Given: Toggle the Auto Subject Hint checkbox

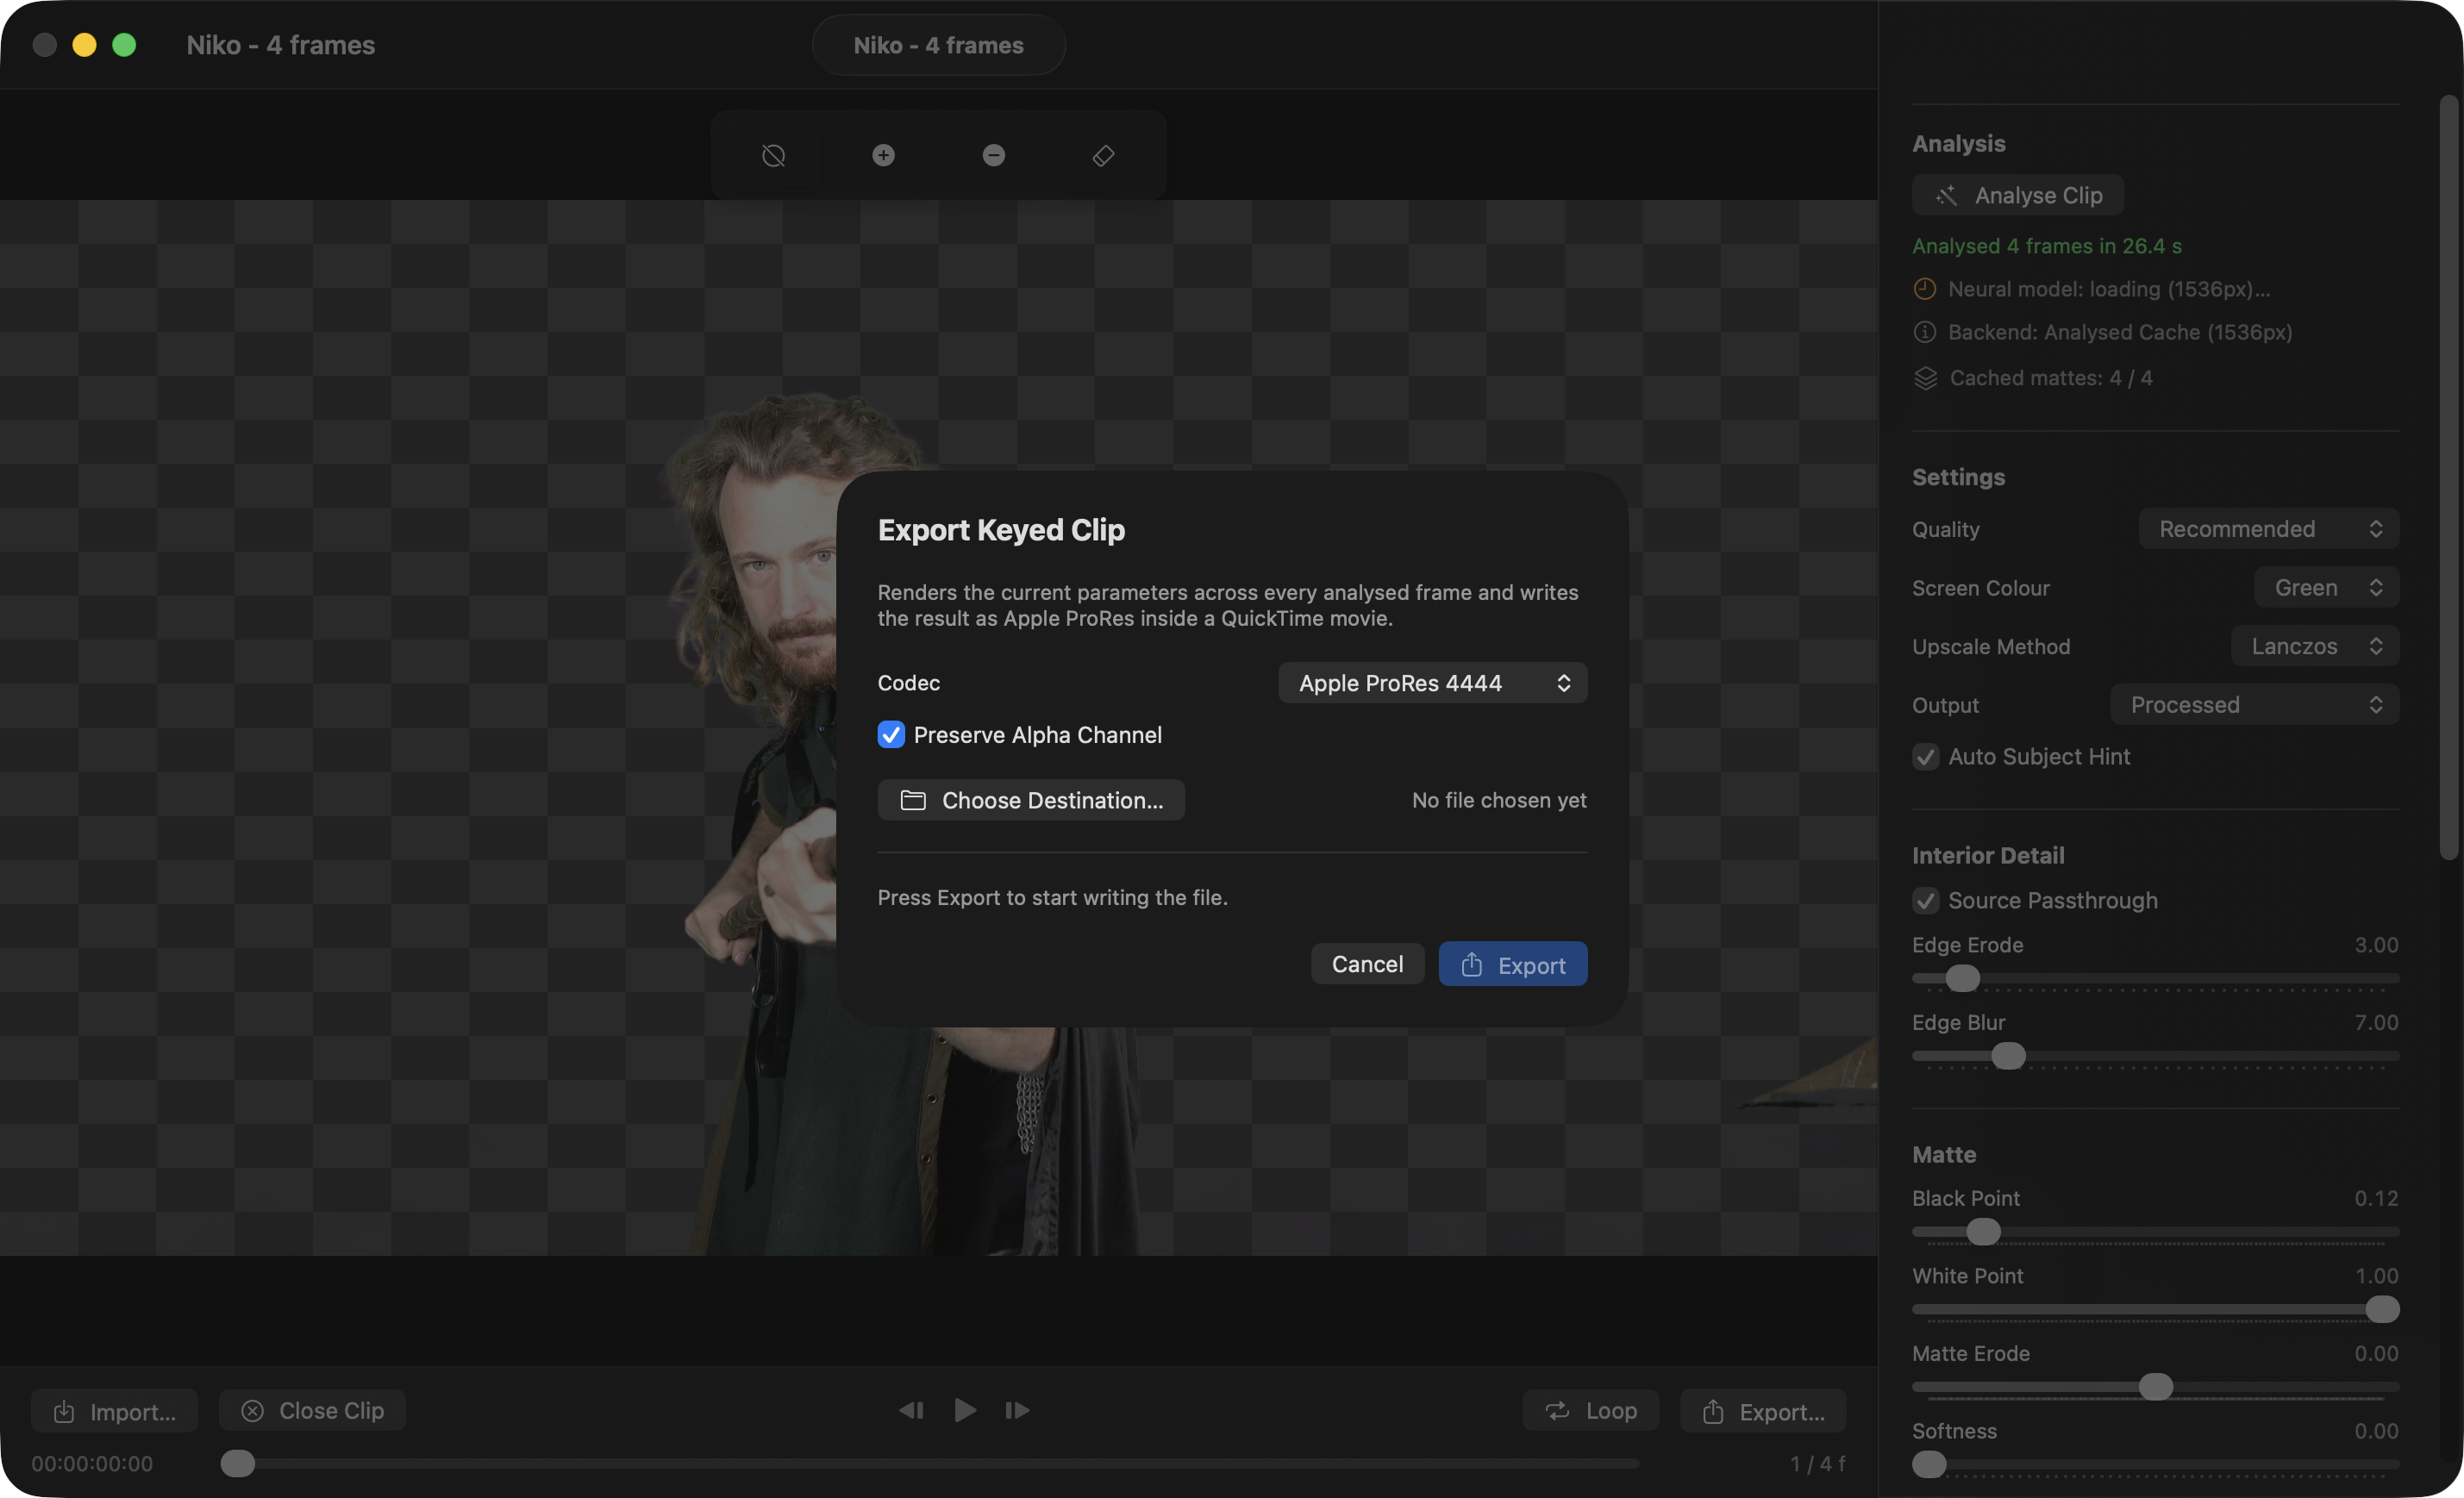Looking at the screenshot, I should click(x=1925, y=757).
